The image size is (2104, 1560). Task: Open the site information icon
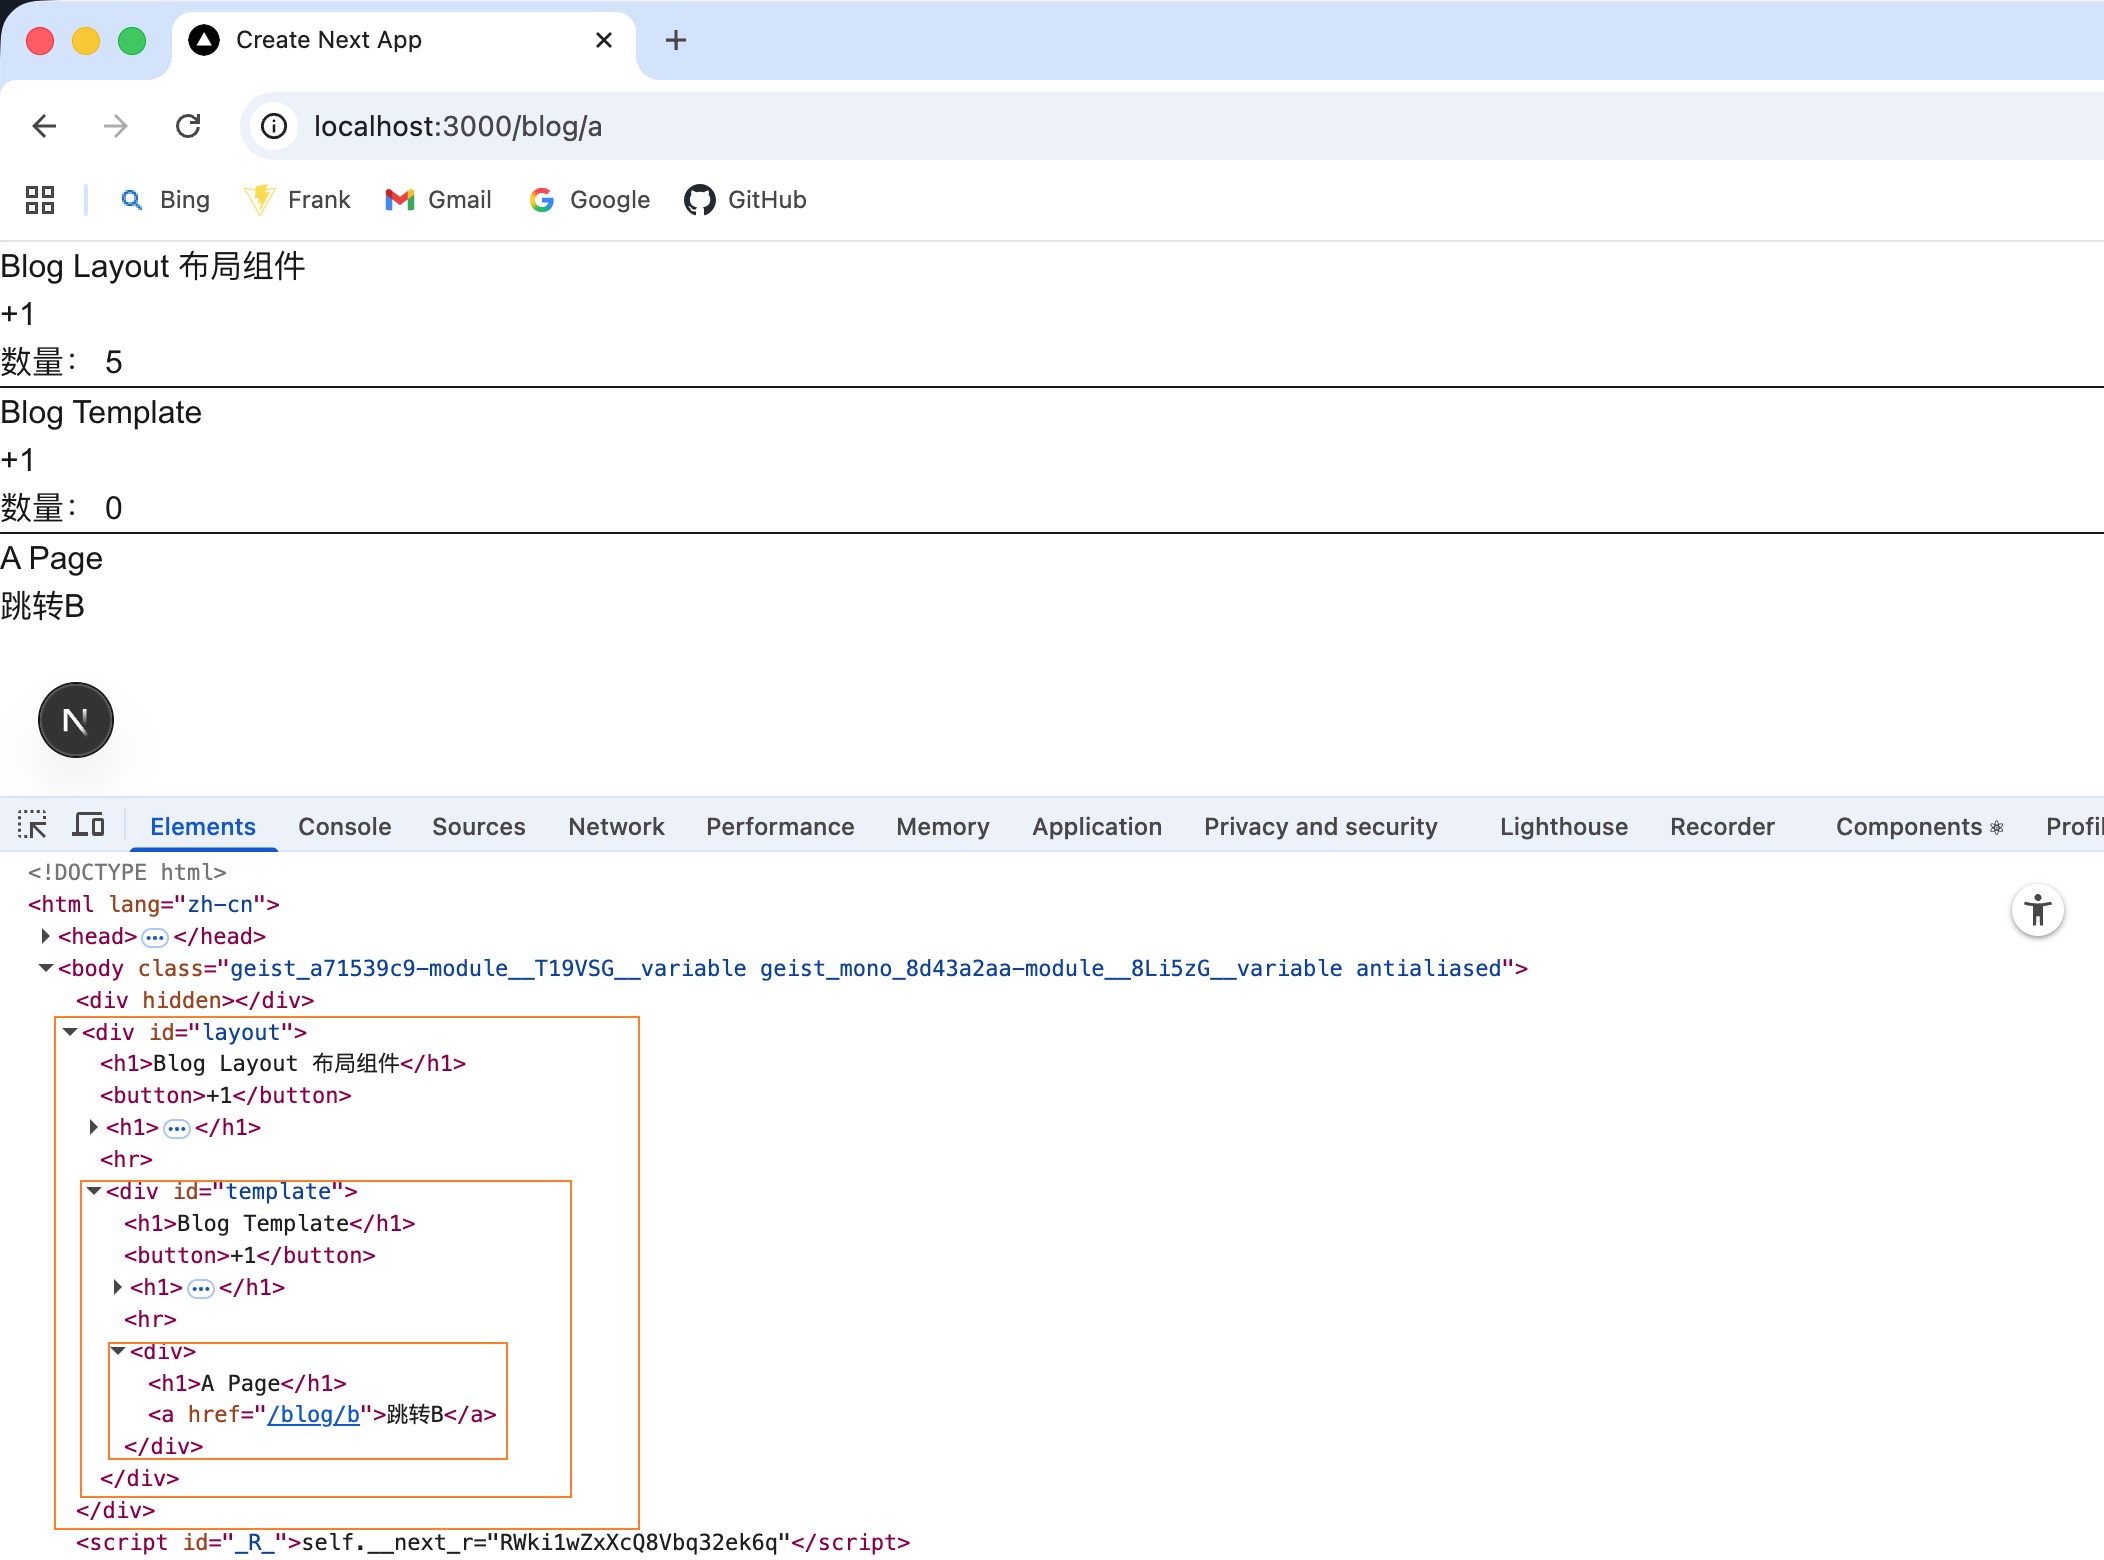(274, 126)
